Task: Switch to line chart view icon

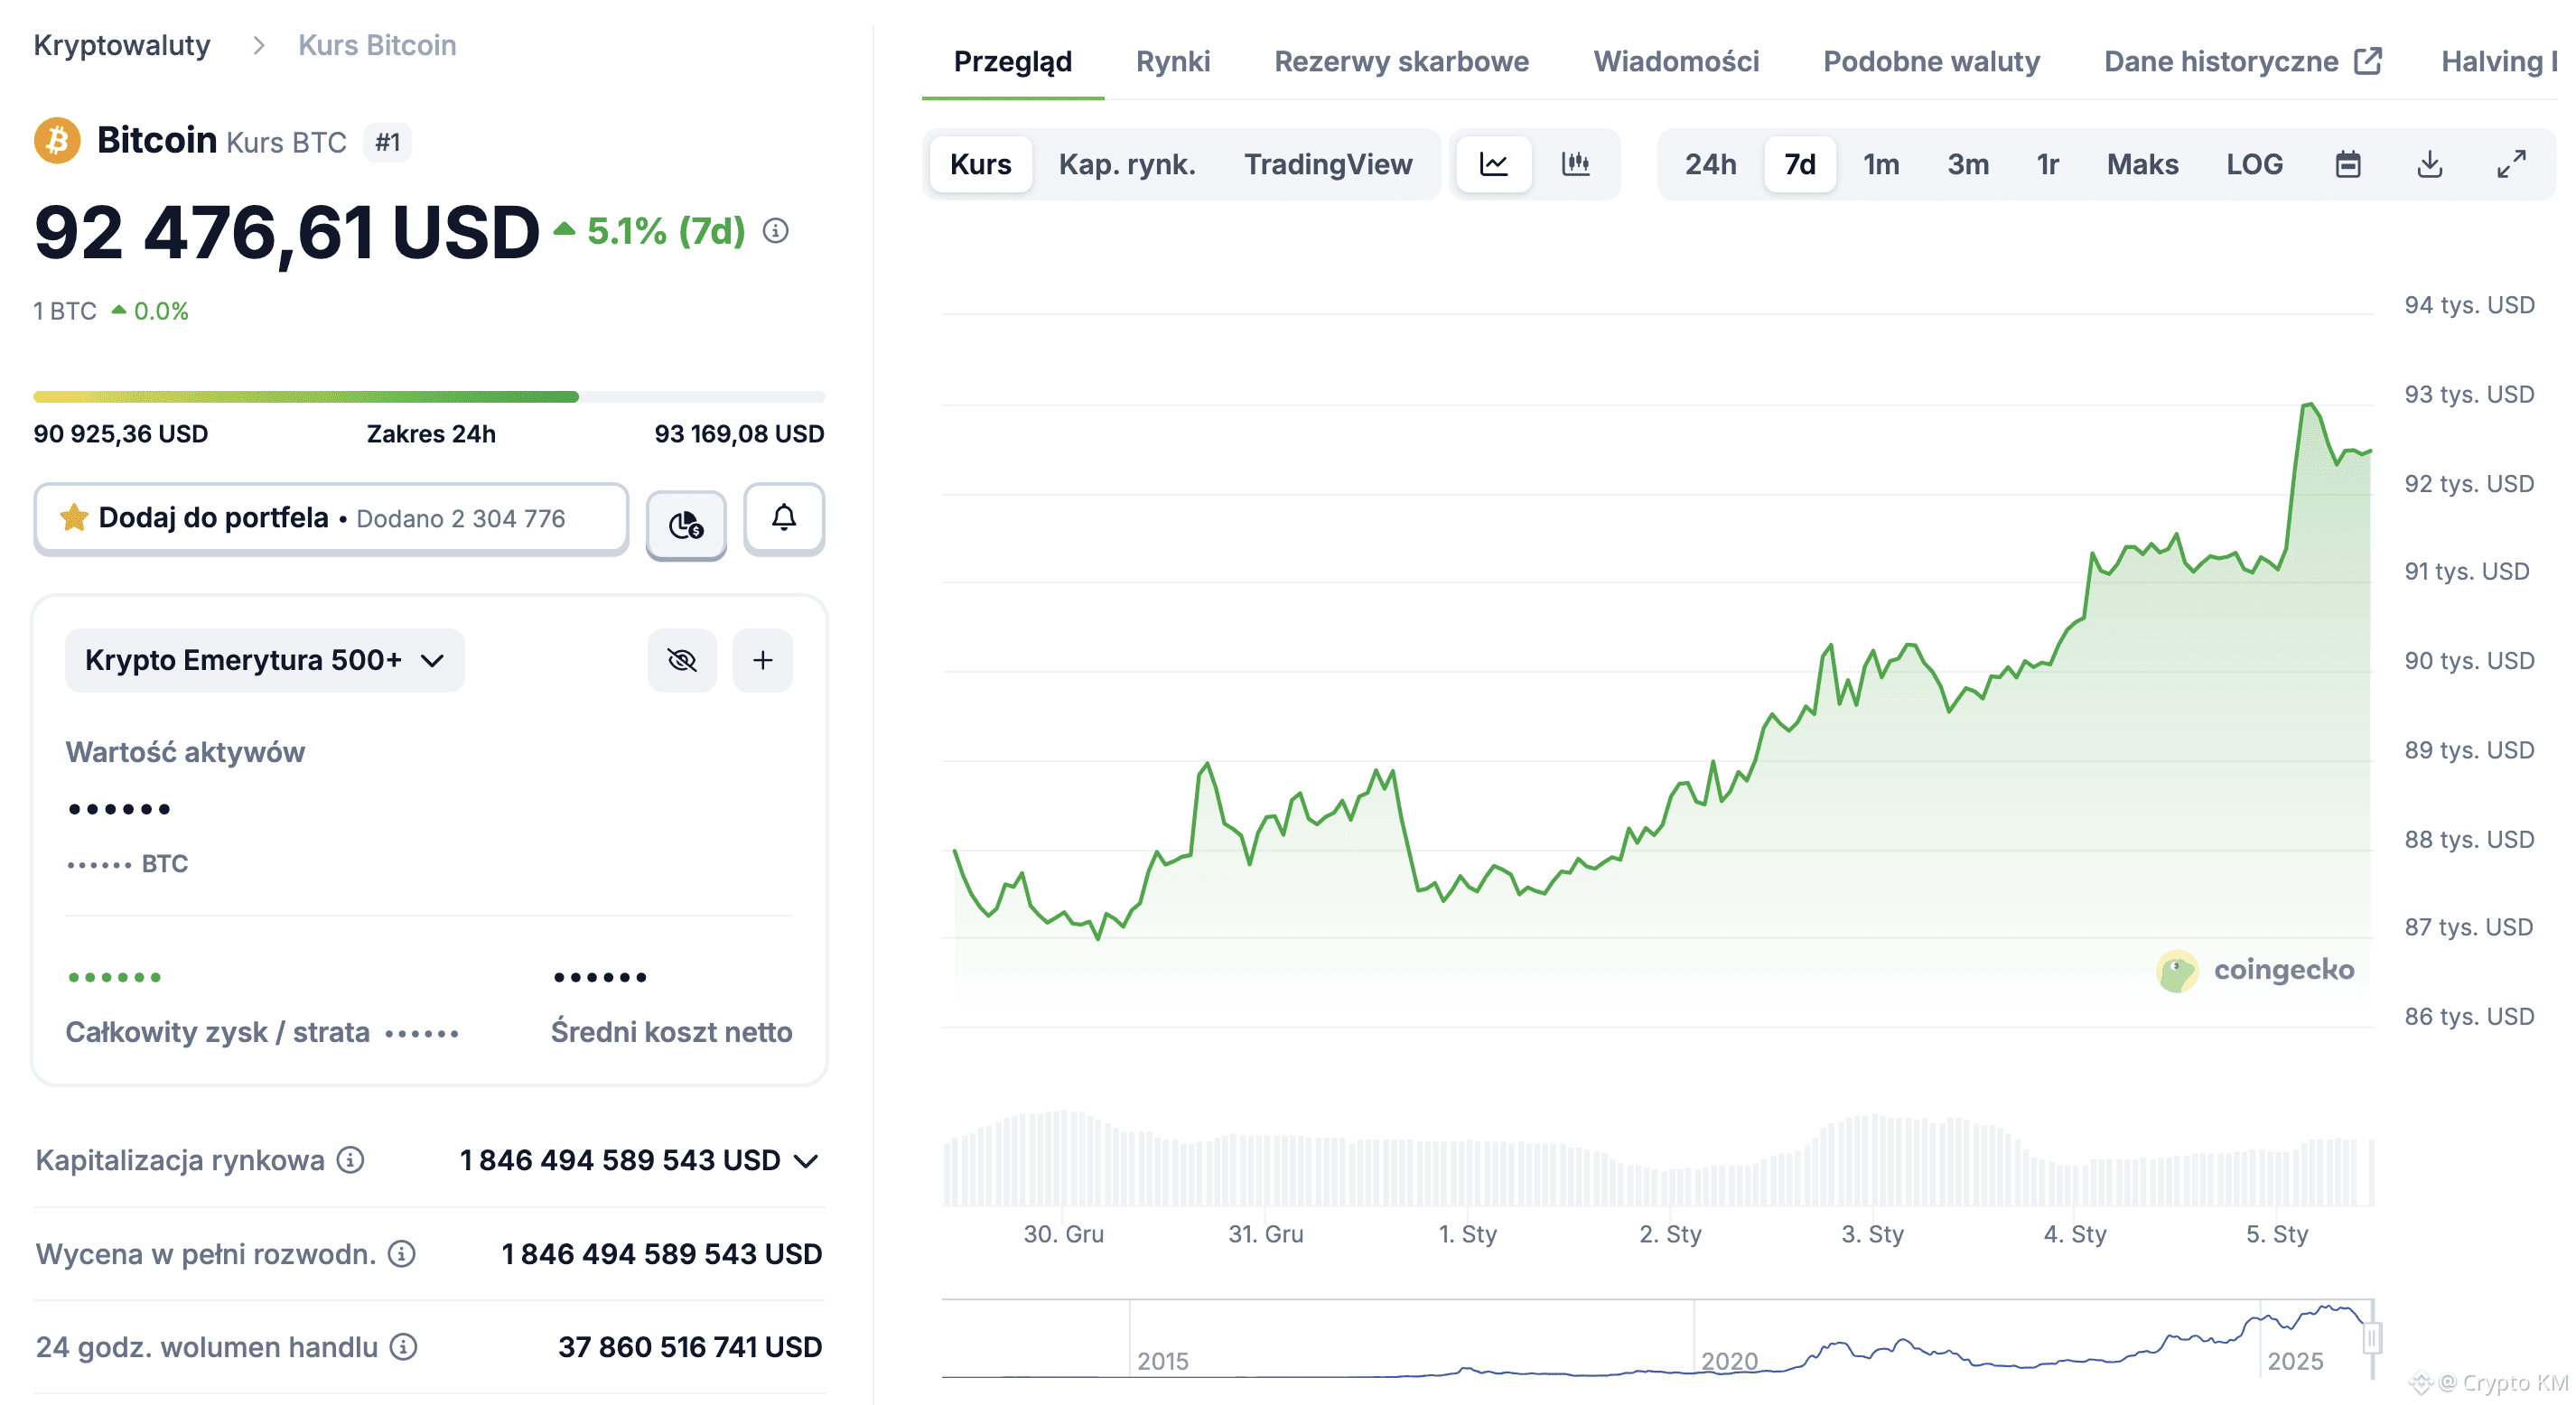Action: [1493, 164]
